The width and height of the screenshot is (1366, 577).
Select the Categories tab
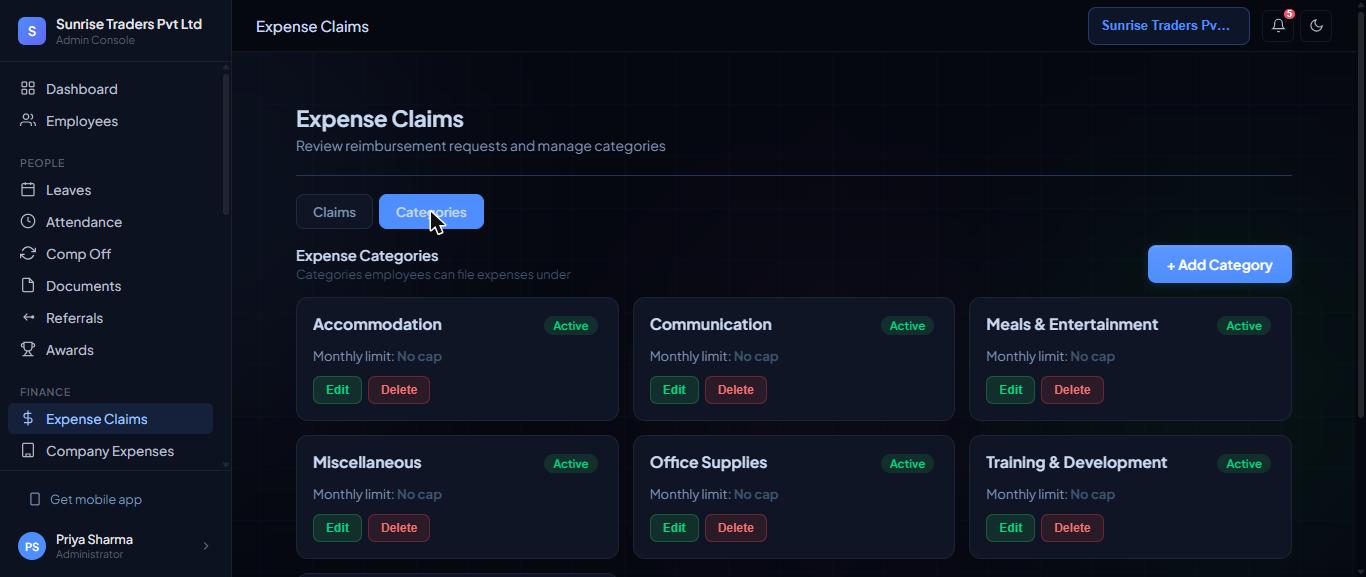(431, 212)
